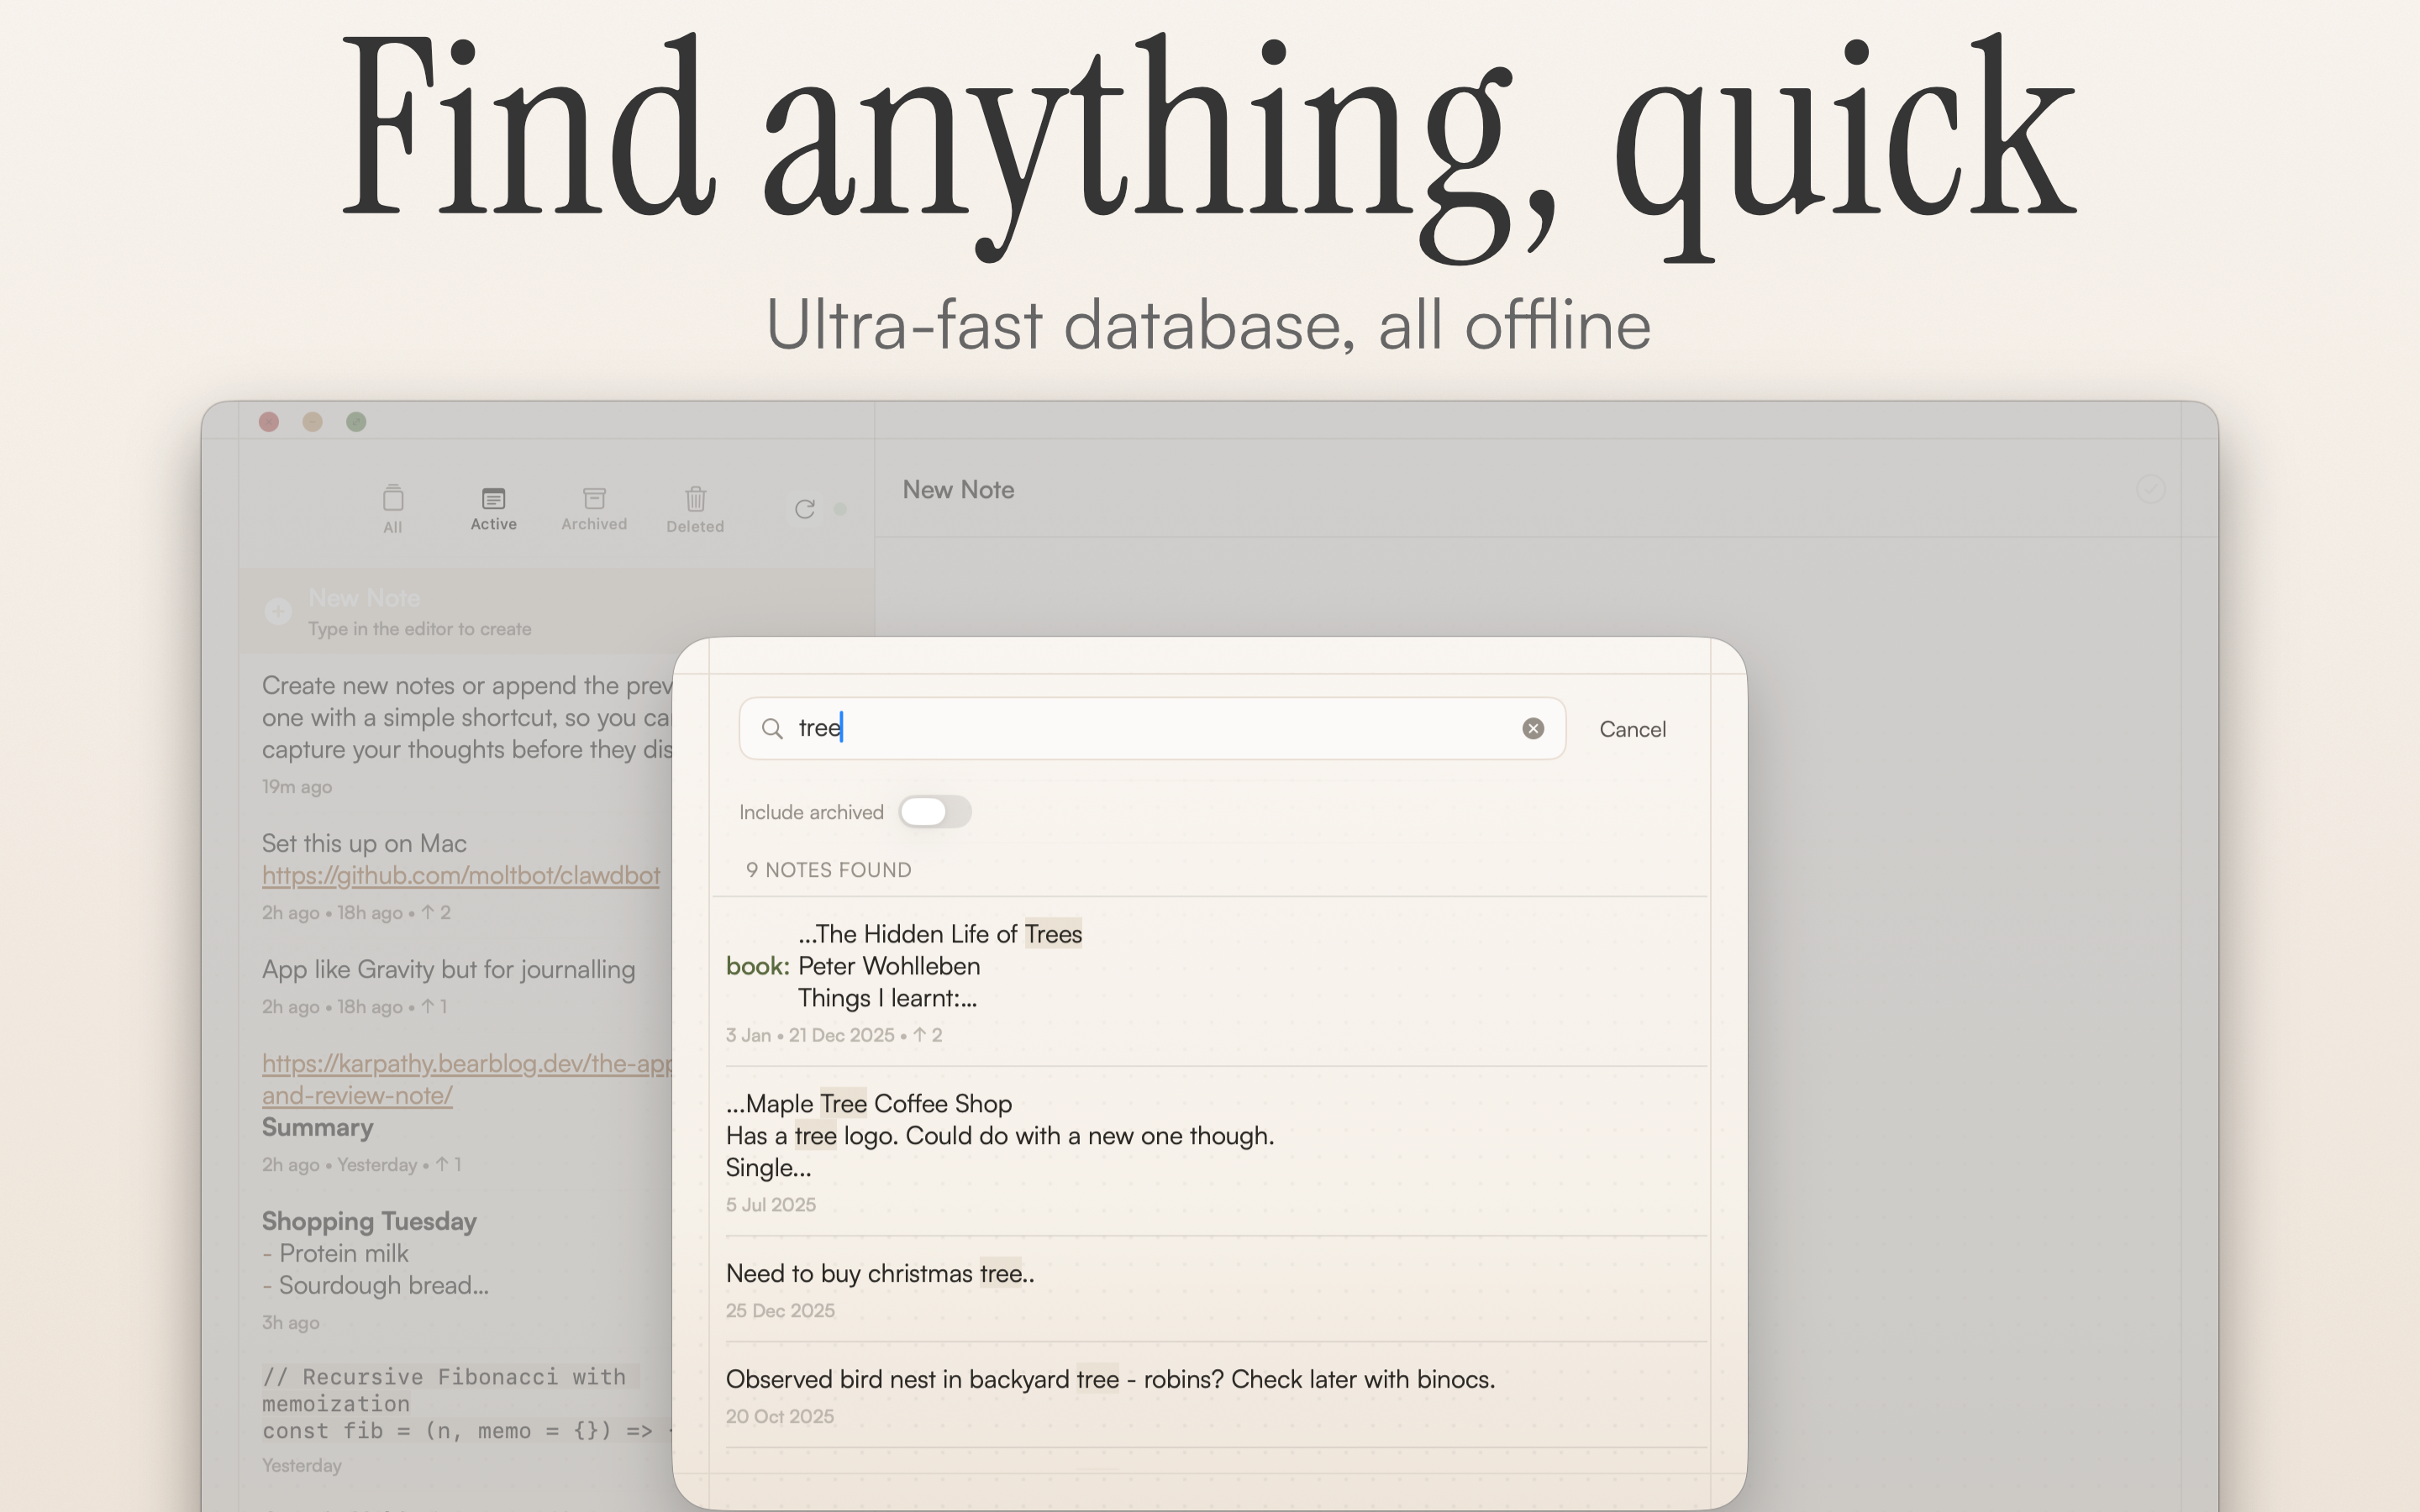The image size is (2420, 1512).
Task: Click the green sync status dot beside refresh
Action: click(840, 509)
